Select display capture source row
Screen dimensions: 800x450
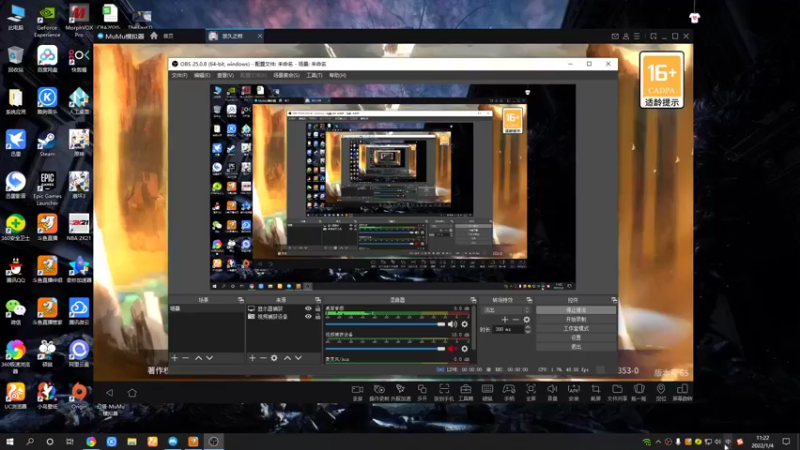(284, 309)
